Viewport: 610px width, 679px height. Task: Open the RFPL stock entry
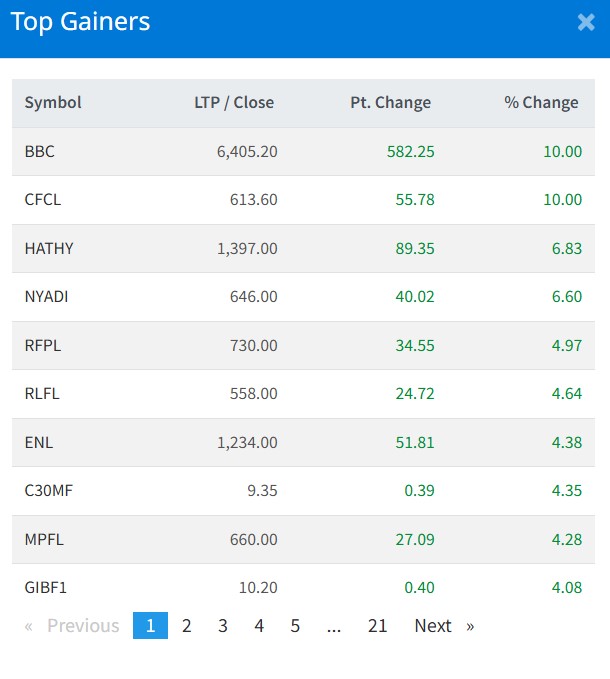[x=43, y=345]
